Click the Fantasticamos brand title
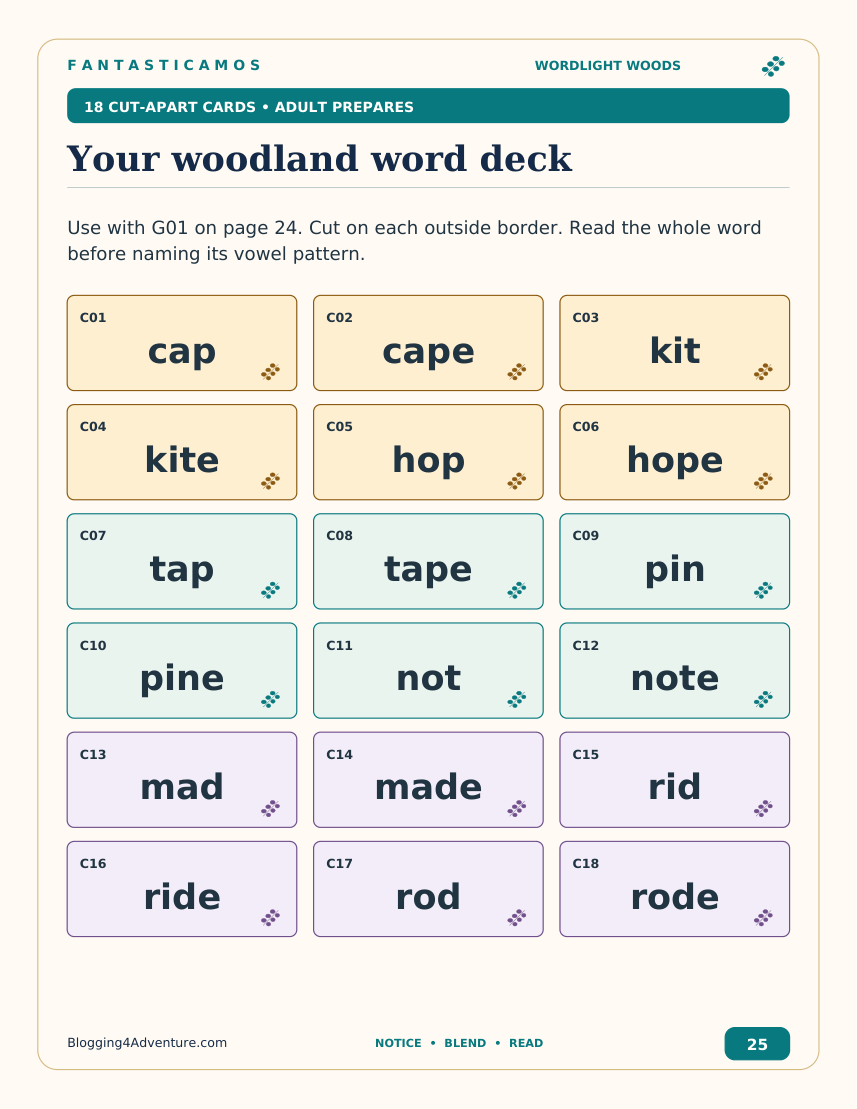The height and width of the screenshot is (1109, 857). tap(164, 66)
